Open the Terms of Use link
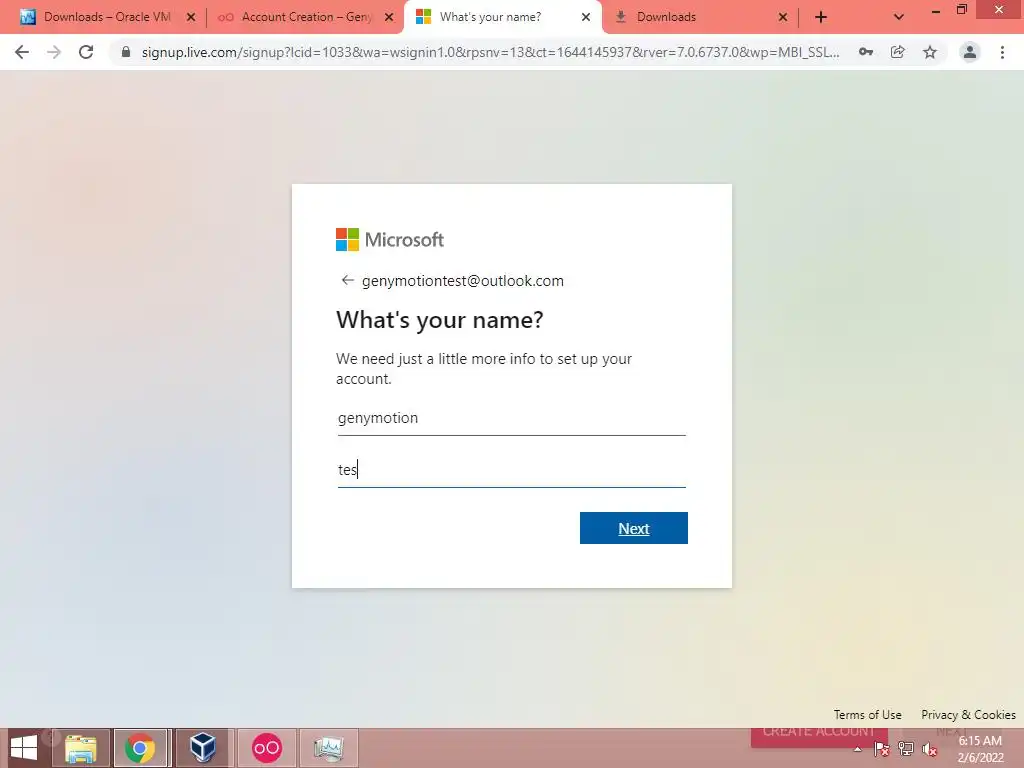The height and width of the screenshot is (768, 1024). click(867, 714)
